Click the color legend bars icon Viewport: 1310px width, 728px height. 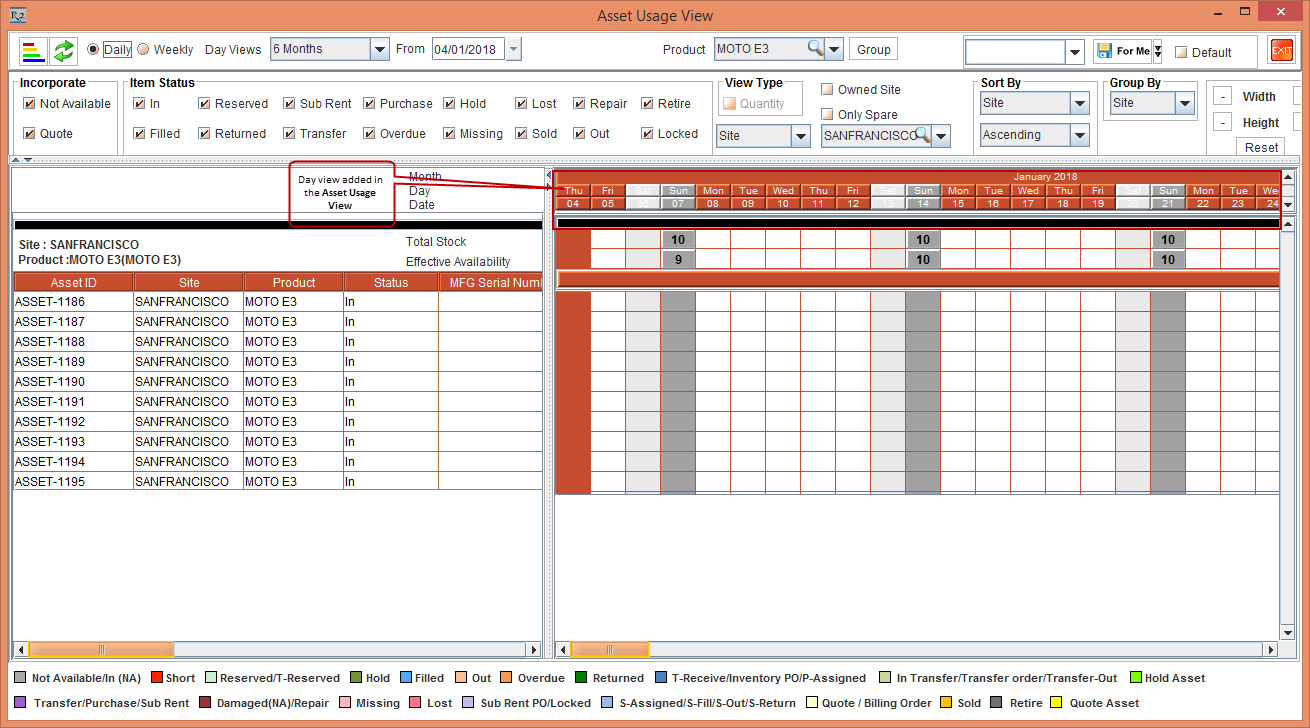(x=33, y=50)
